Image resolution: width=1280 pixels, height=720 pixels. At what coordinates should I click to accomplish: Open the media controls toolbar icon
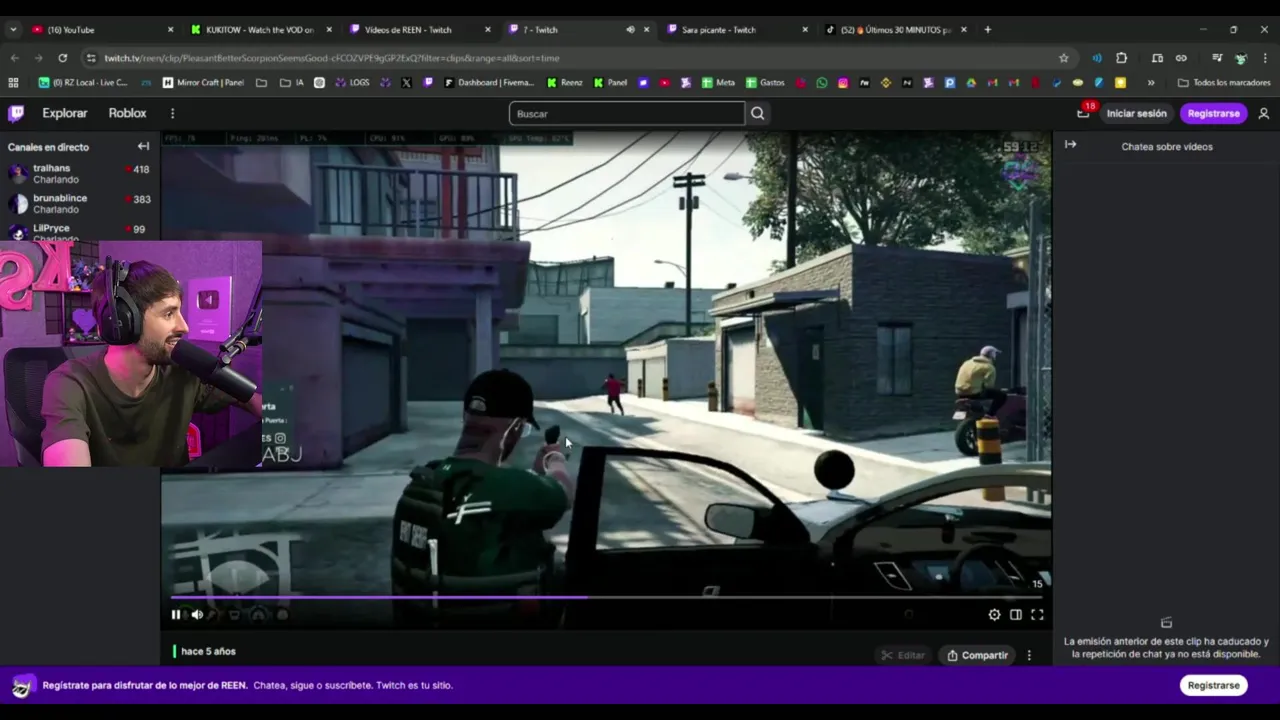tap(1217, 58)
